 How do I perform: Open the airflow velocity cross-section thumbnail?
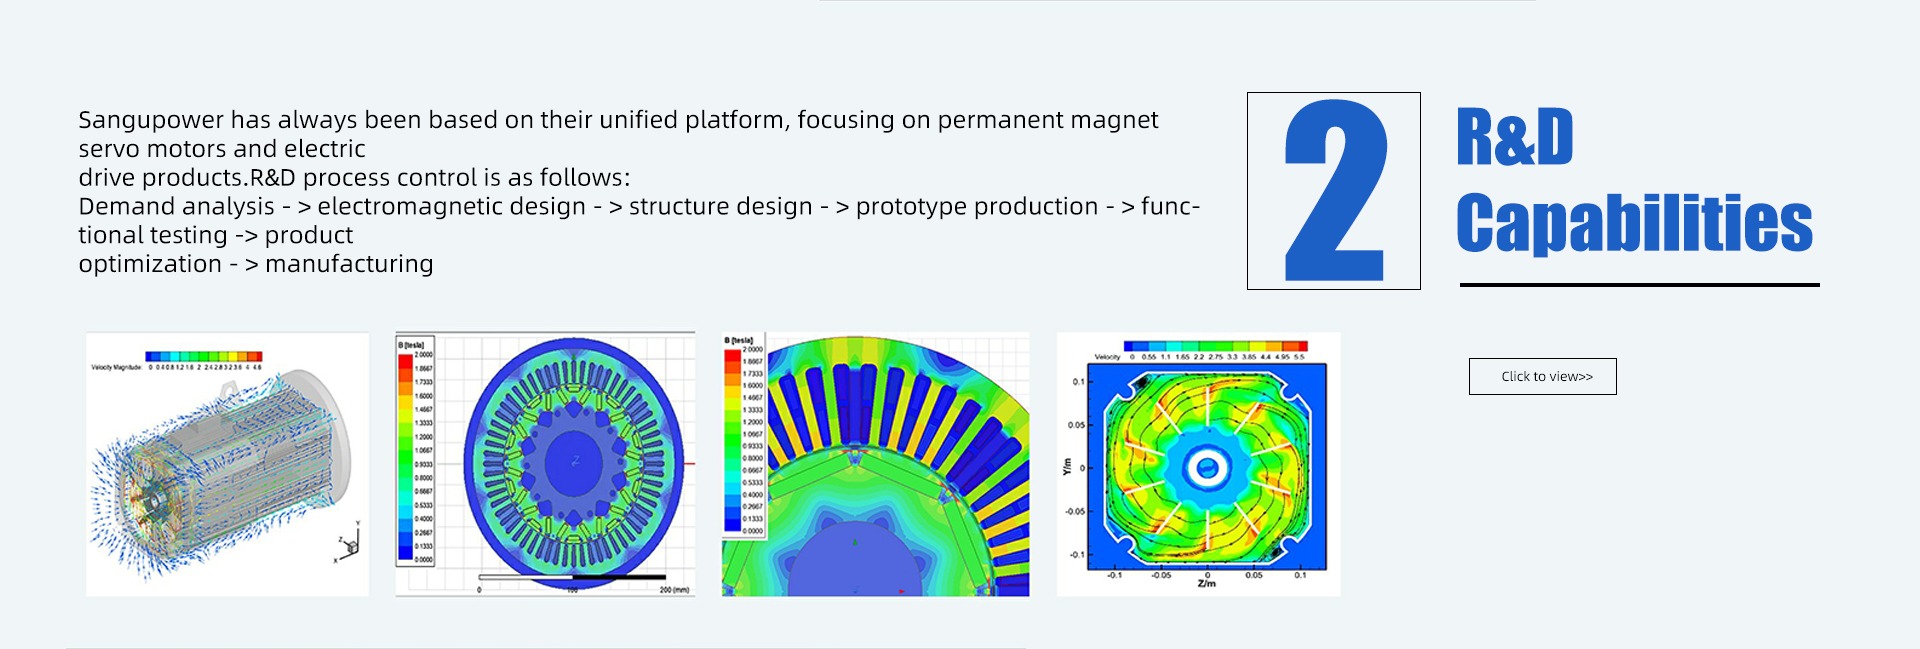pos(1198,464)
